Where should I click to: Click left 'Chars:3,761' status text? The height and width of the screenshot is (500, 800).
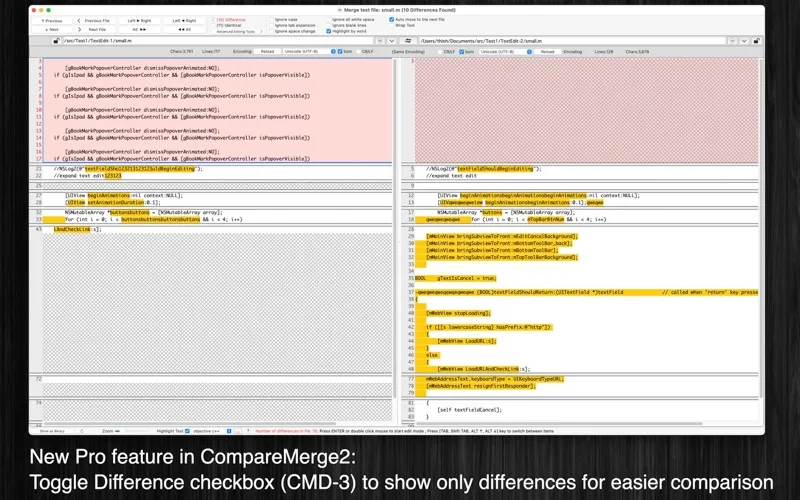coord(182,52)
